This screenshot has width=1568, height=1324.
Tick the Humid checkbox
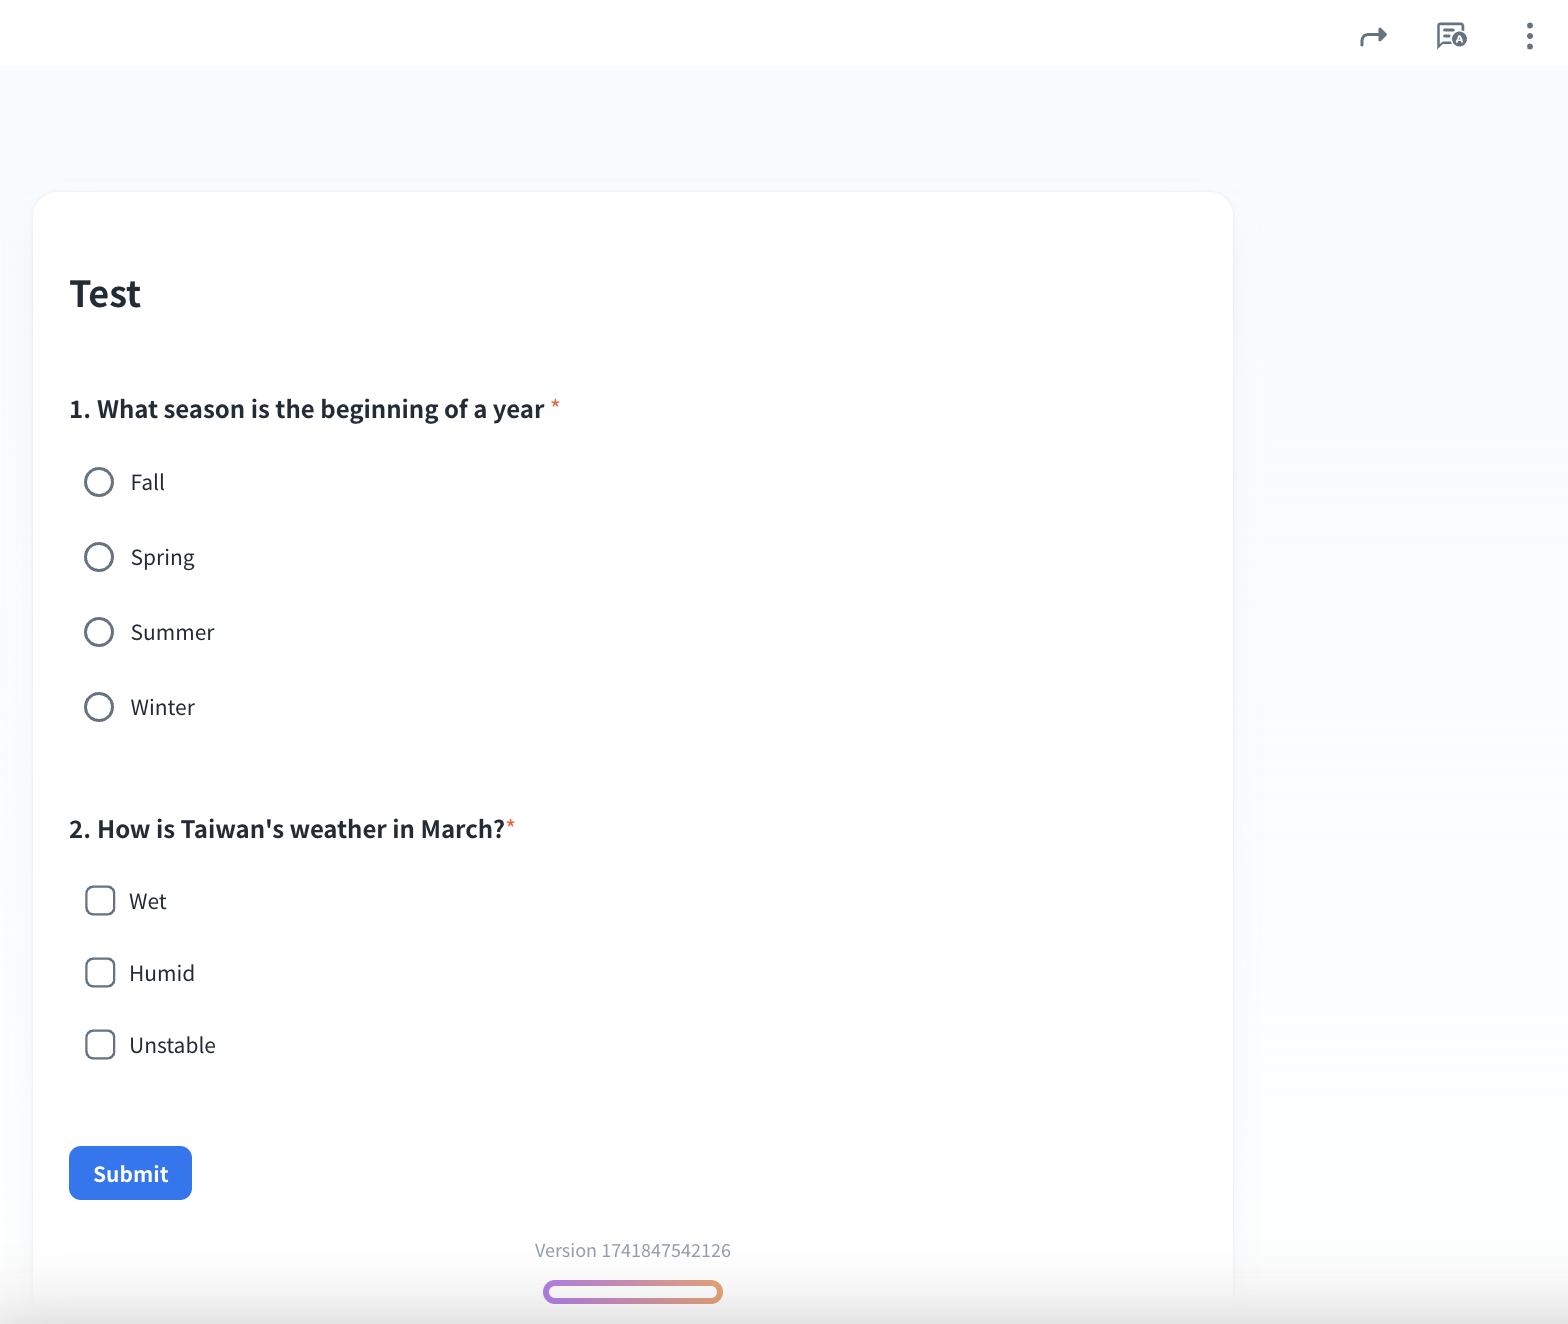pyautogui.click(x=100, y=973)
